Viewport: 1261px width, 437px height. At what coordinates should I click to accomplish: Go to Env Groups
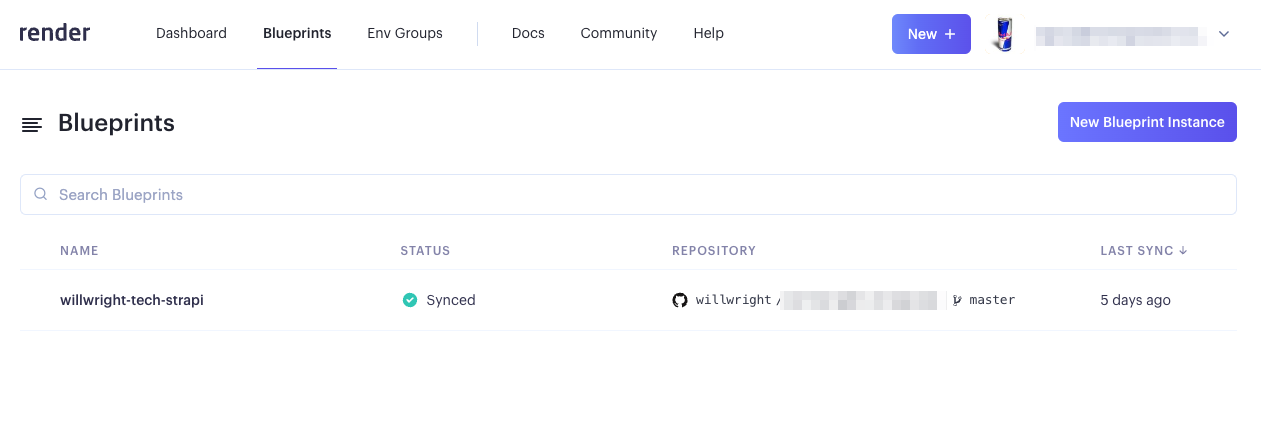pyautogui.click(x=405, y=33)
